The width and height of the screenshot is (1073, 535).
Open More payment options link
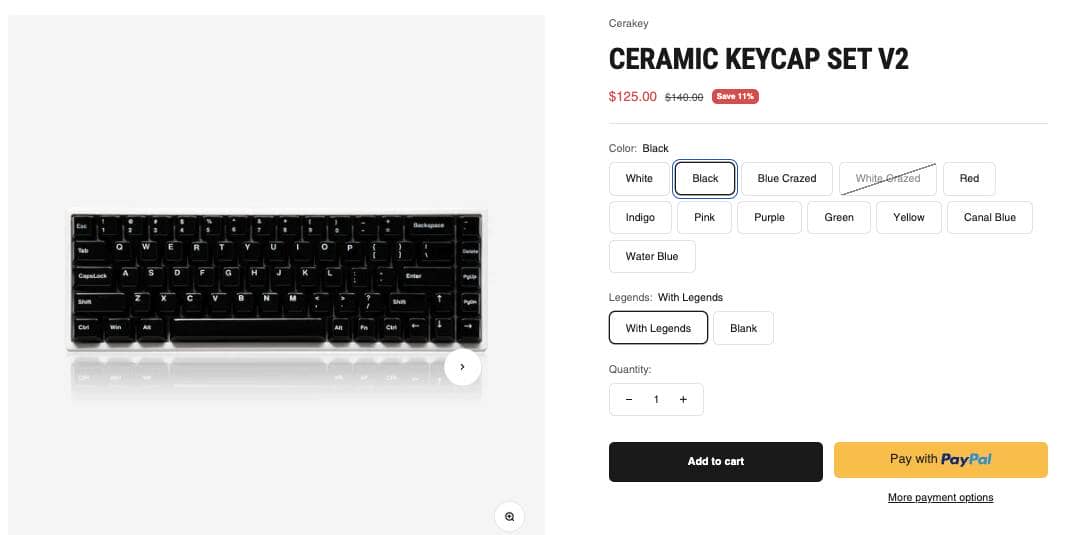pos(940,498)
